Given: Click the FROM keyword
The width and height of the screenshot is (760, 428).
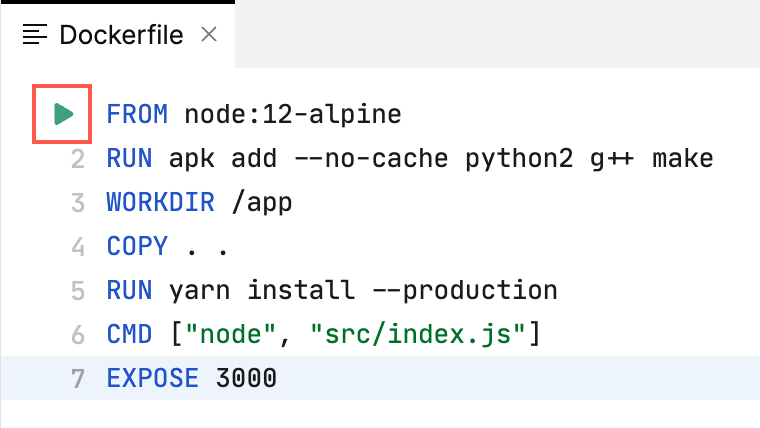Looking at the screenshot, I should tap(137, 114).
